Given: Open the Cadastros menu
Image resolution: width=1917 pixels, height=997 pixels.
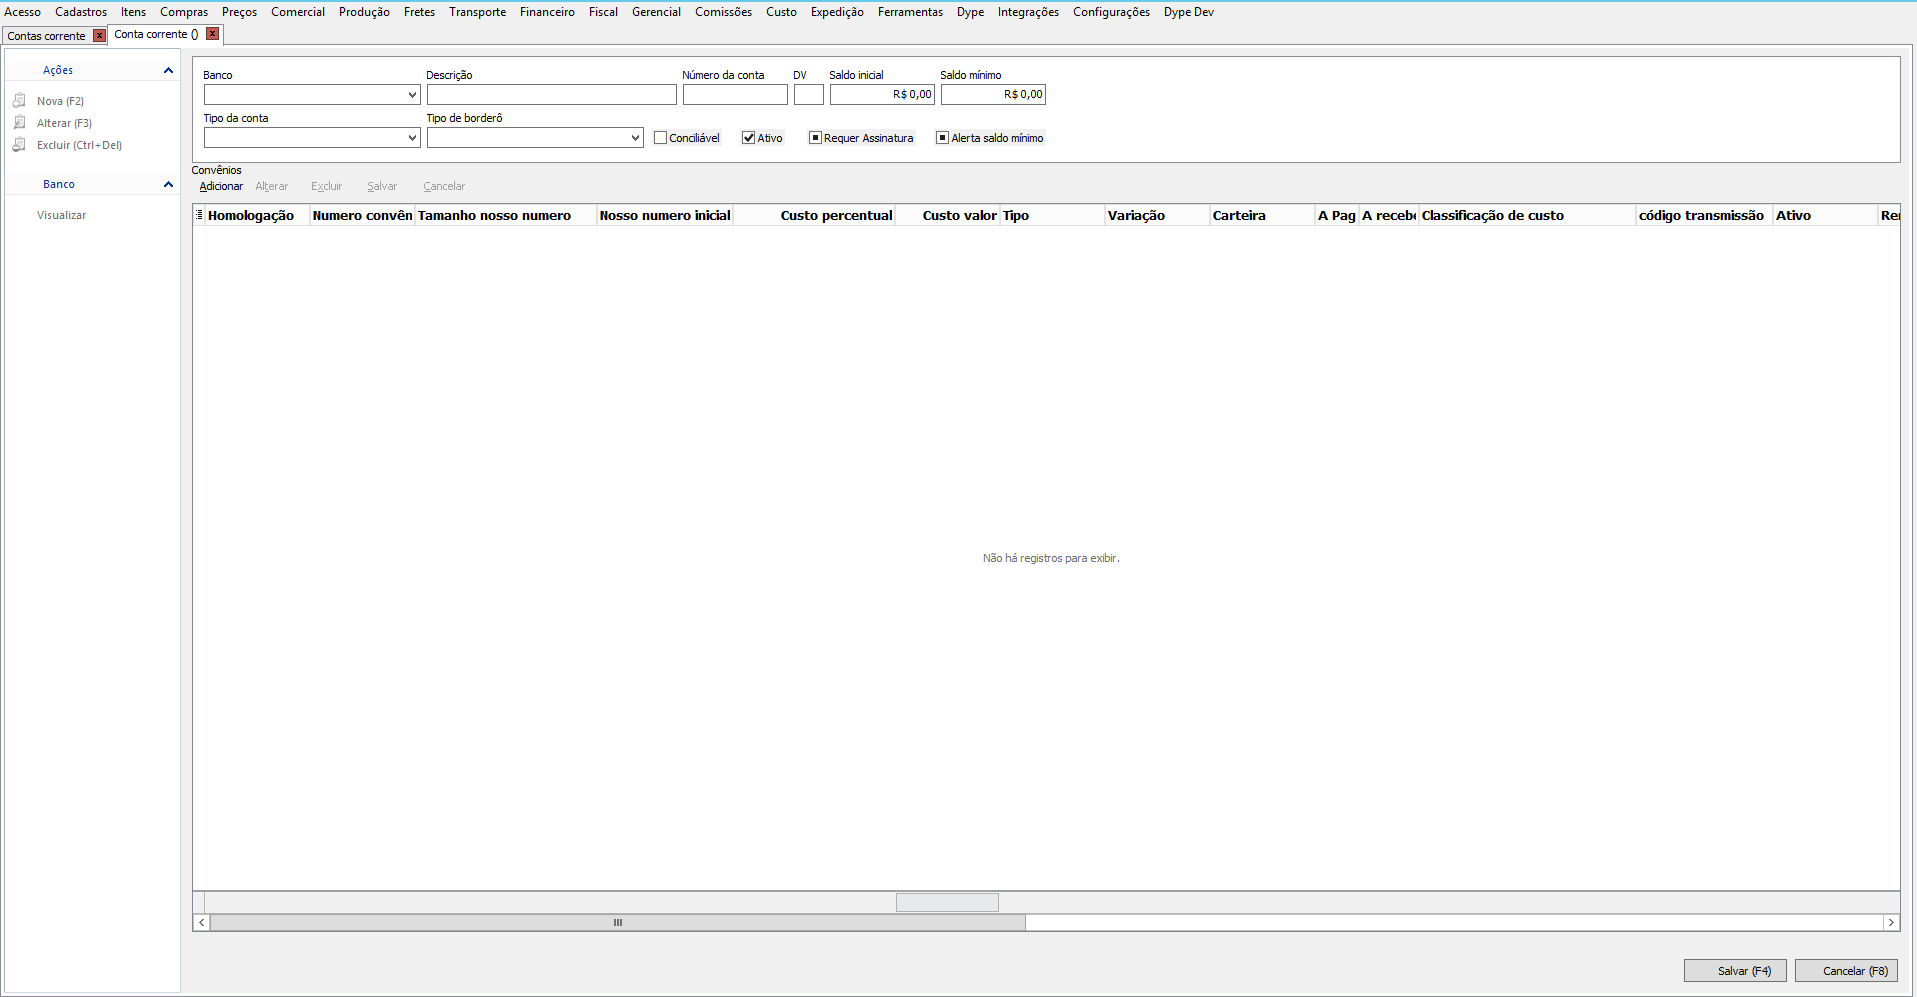Looking at the screenshot, I should (x=81, y=12).
